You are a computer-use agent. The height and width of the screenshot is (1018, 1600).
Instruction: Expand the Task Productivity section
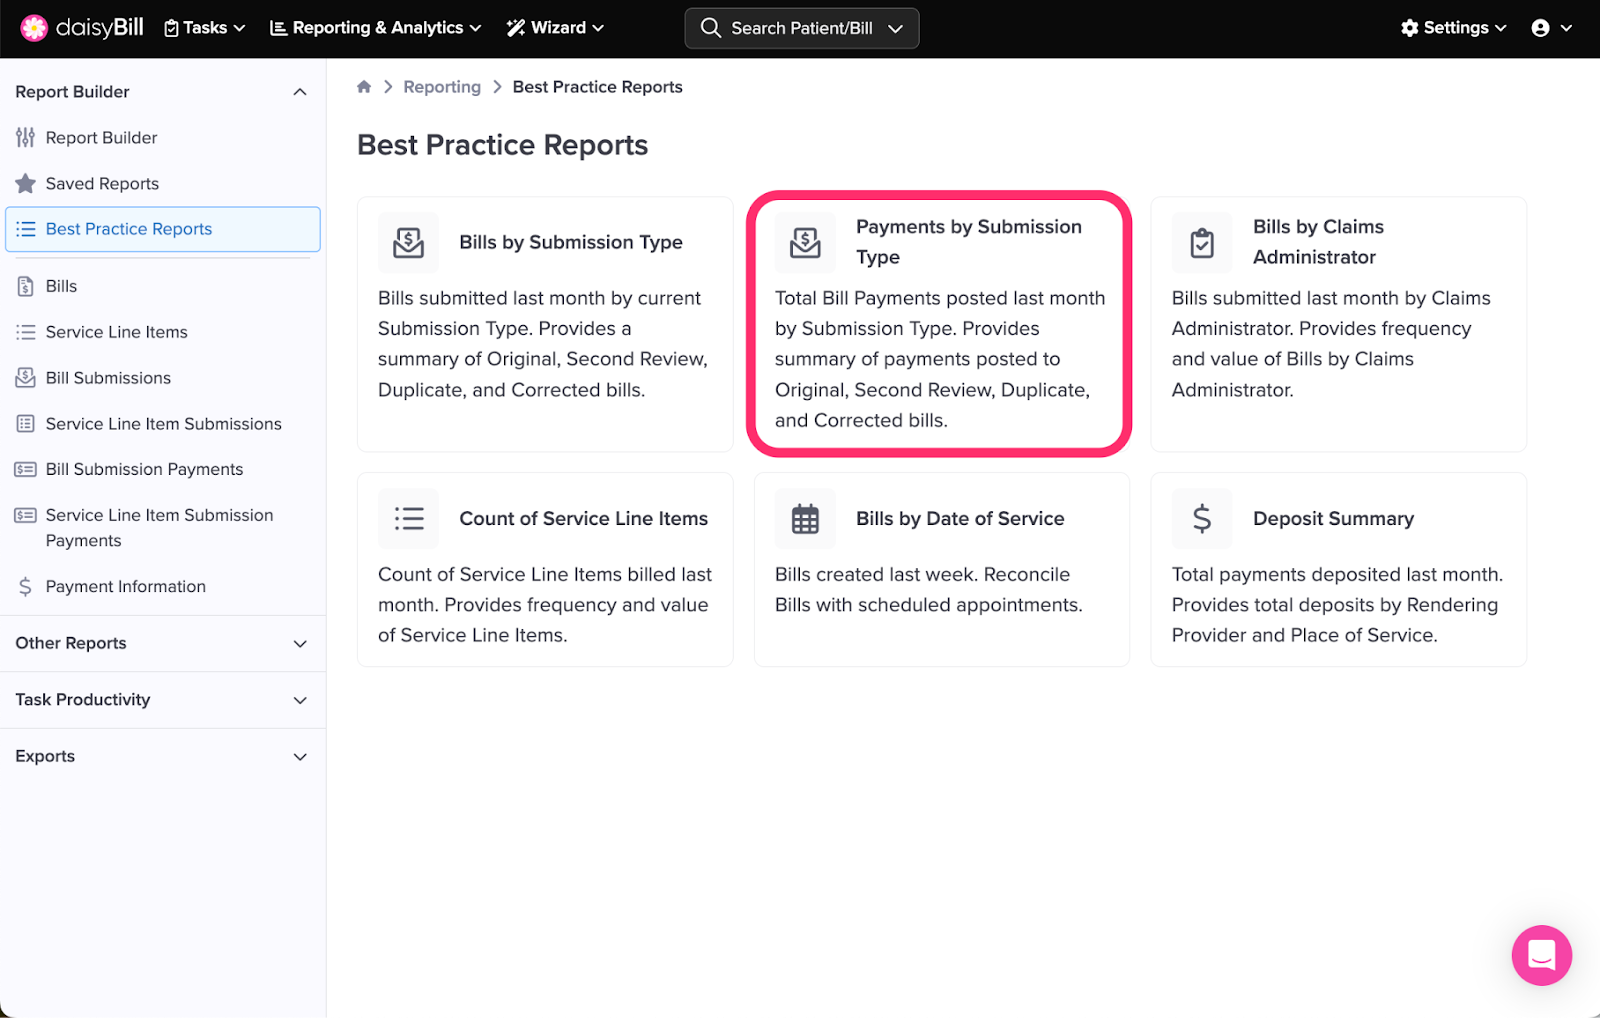[299, 700]
